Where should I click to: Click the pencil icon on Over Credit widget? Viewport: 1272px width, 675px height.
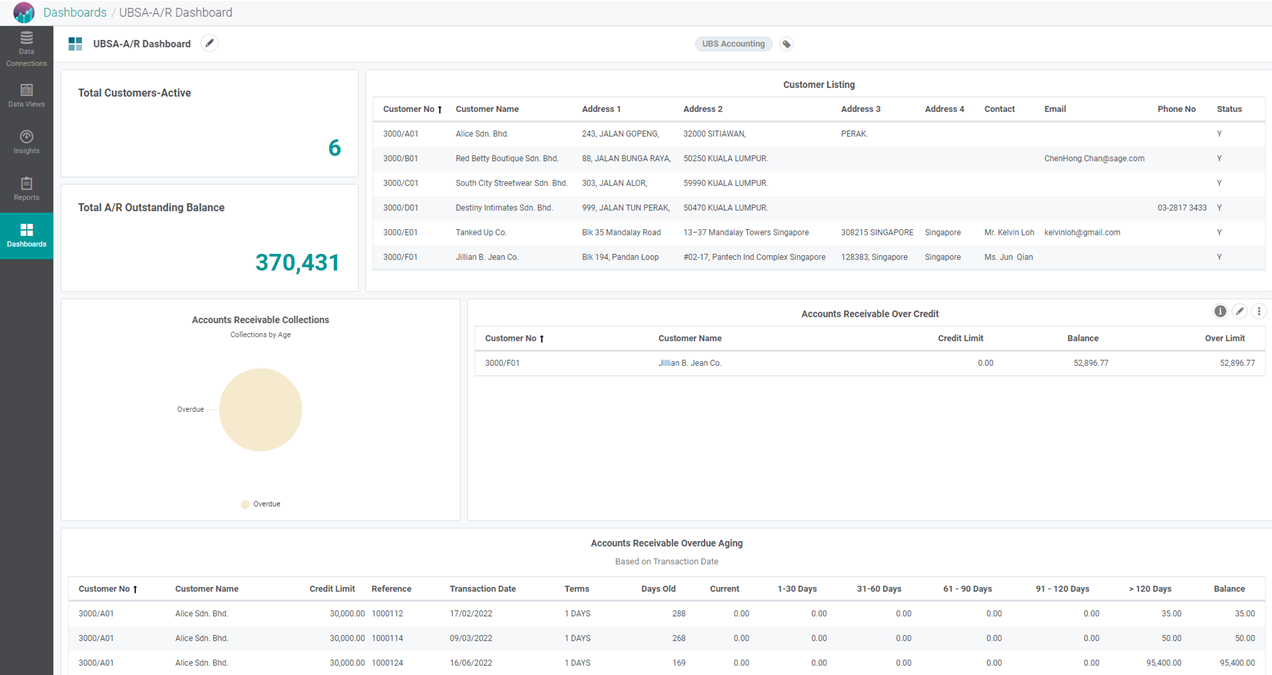coord(1240,311)
